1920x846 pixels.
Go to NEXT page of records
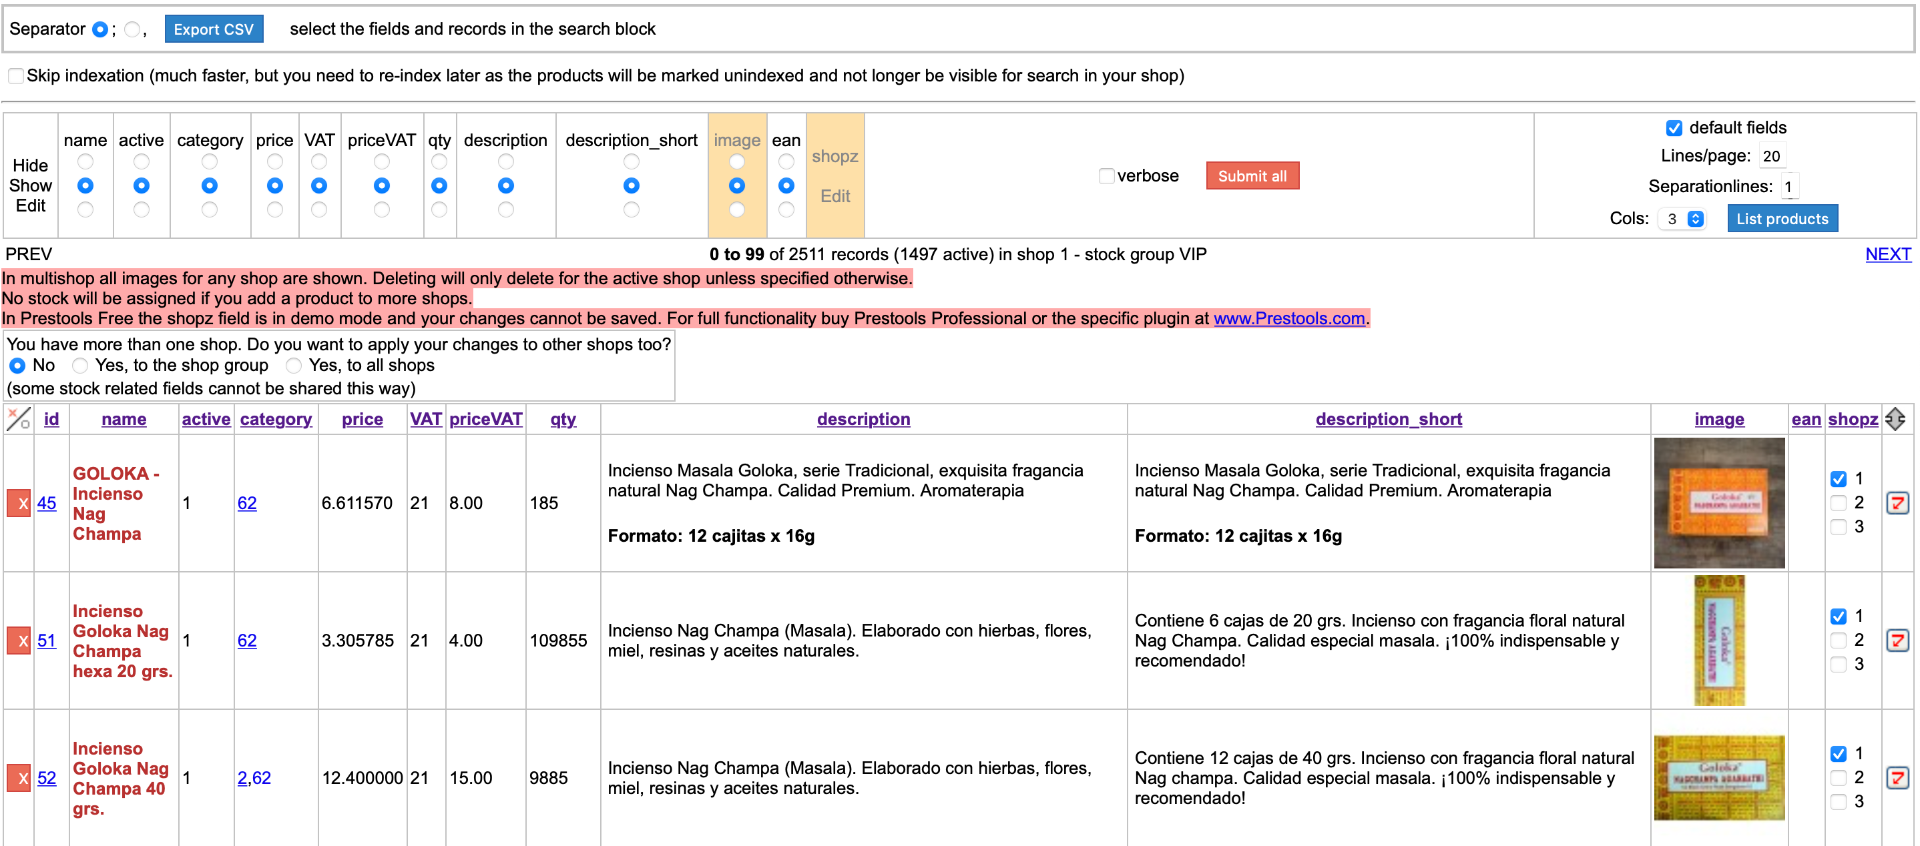1888,254
